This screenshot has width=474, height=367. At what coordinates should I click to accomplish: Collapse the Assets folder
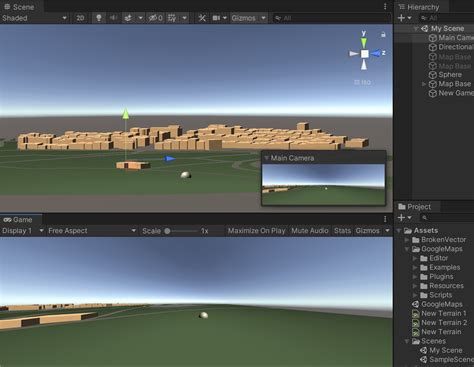(399, 231)
